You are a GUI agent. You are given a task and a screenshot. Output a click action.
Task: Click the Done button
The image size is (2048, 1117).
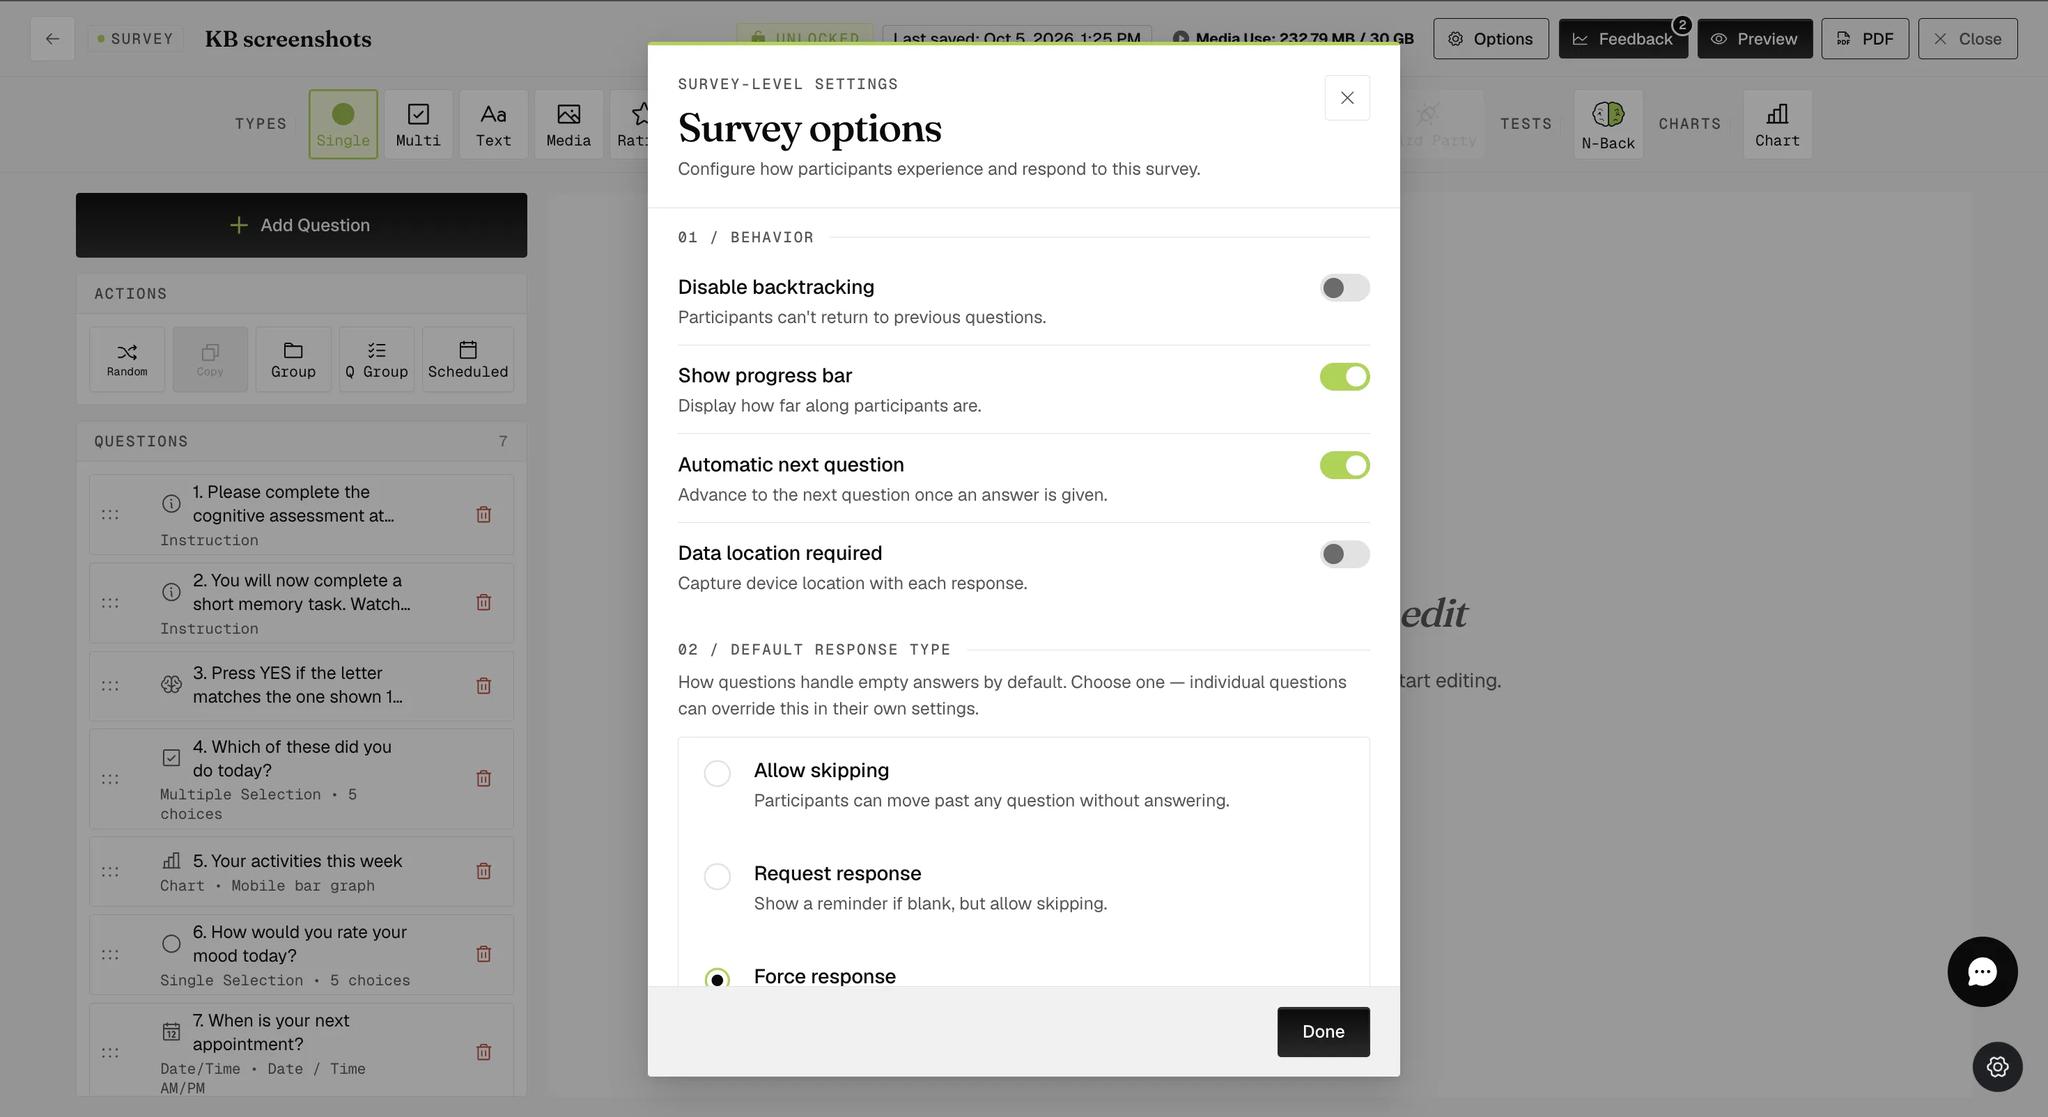[1323, 1032]
